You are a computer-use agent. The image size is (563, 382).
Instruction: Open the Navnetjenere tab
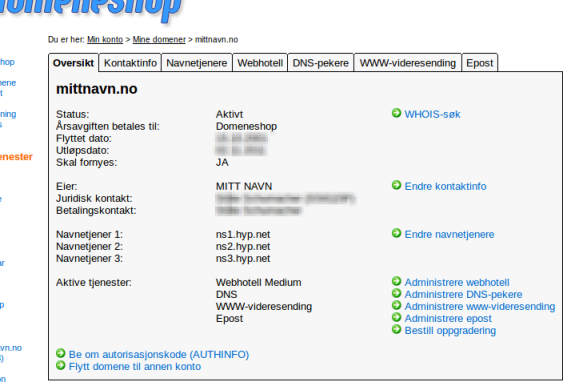(x=197, y=63)
